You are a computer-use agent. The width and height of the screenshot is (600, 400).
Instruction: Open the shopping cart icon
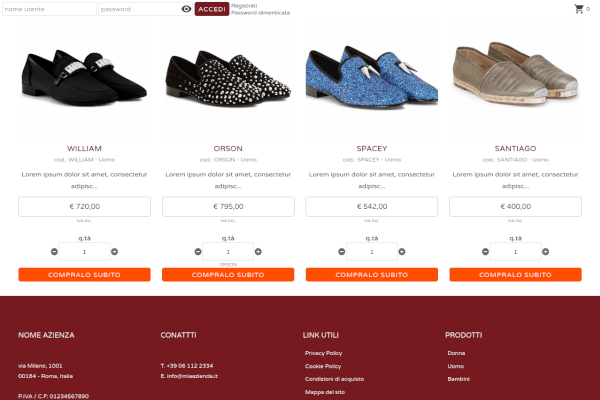click(579, 9)
